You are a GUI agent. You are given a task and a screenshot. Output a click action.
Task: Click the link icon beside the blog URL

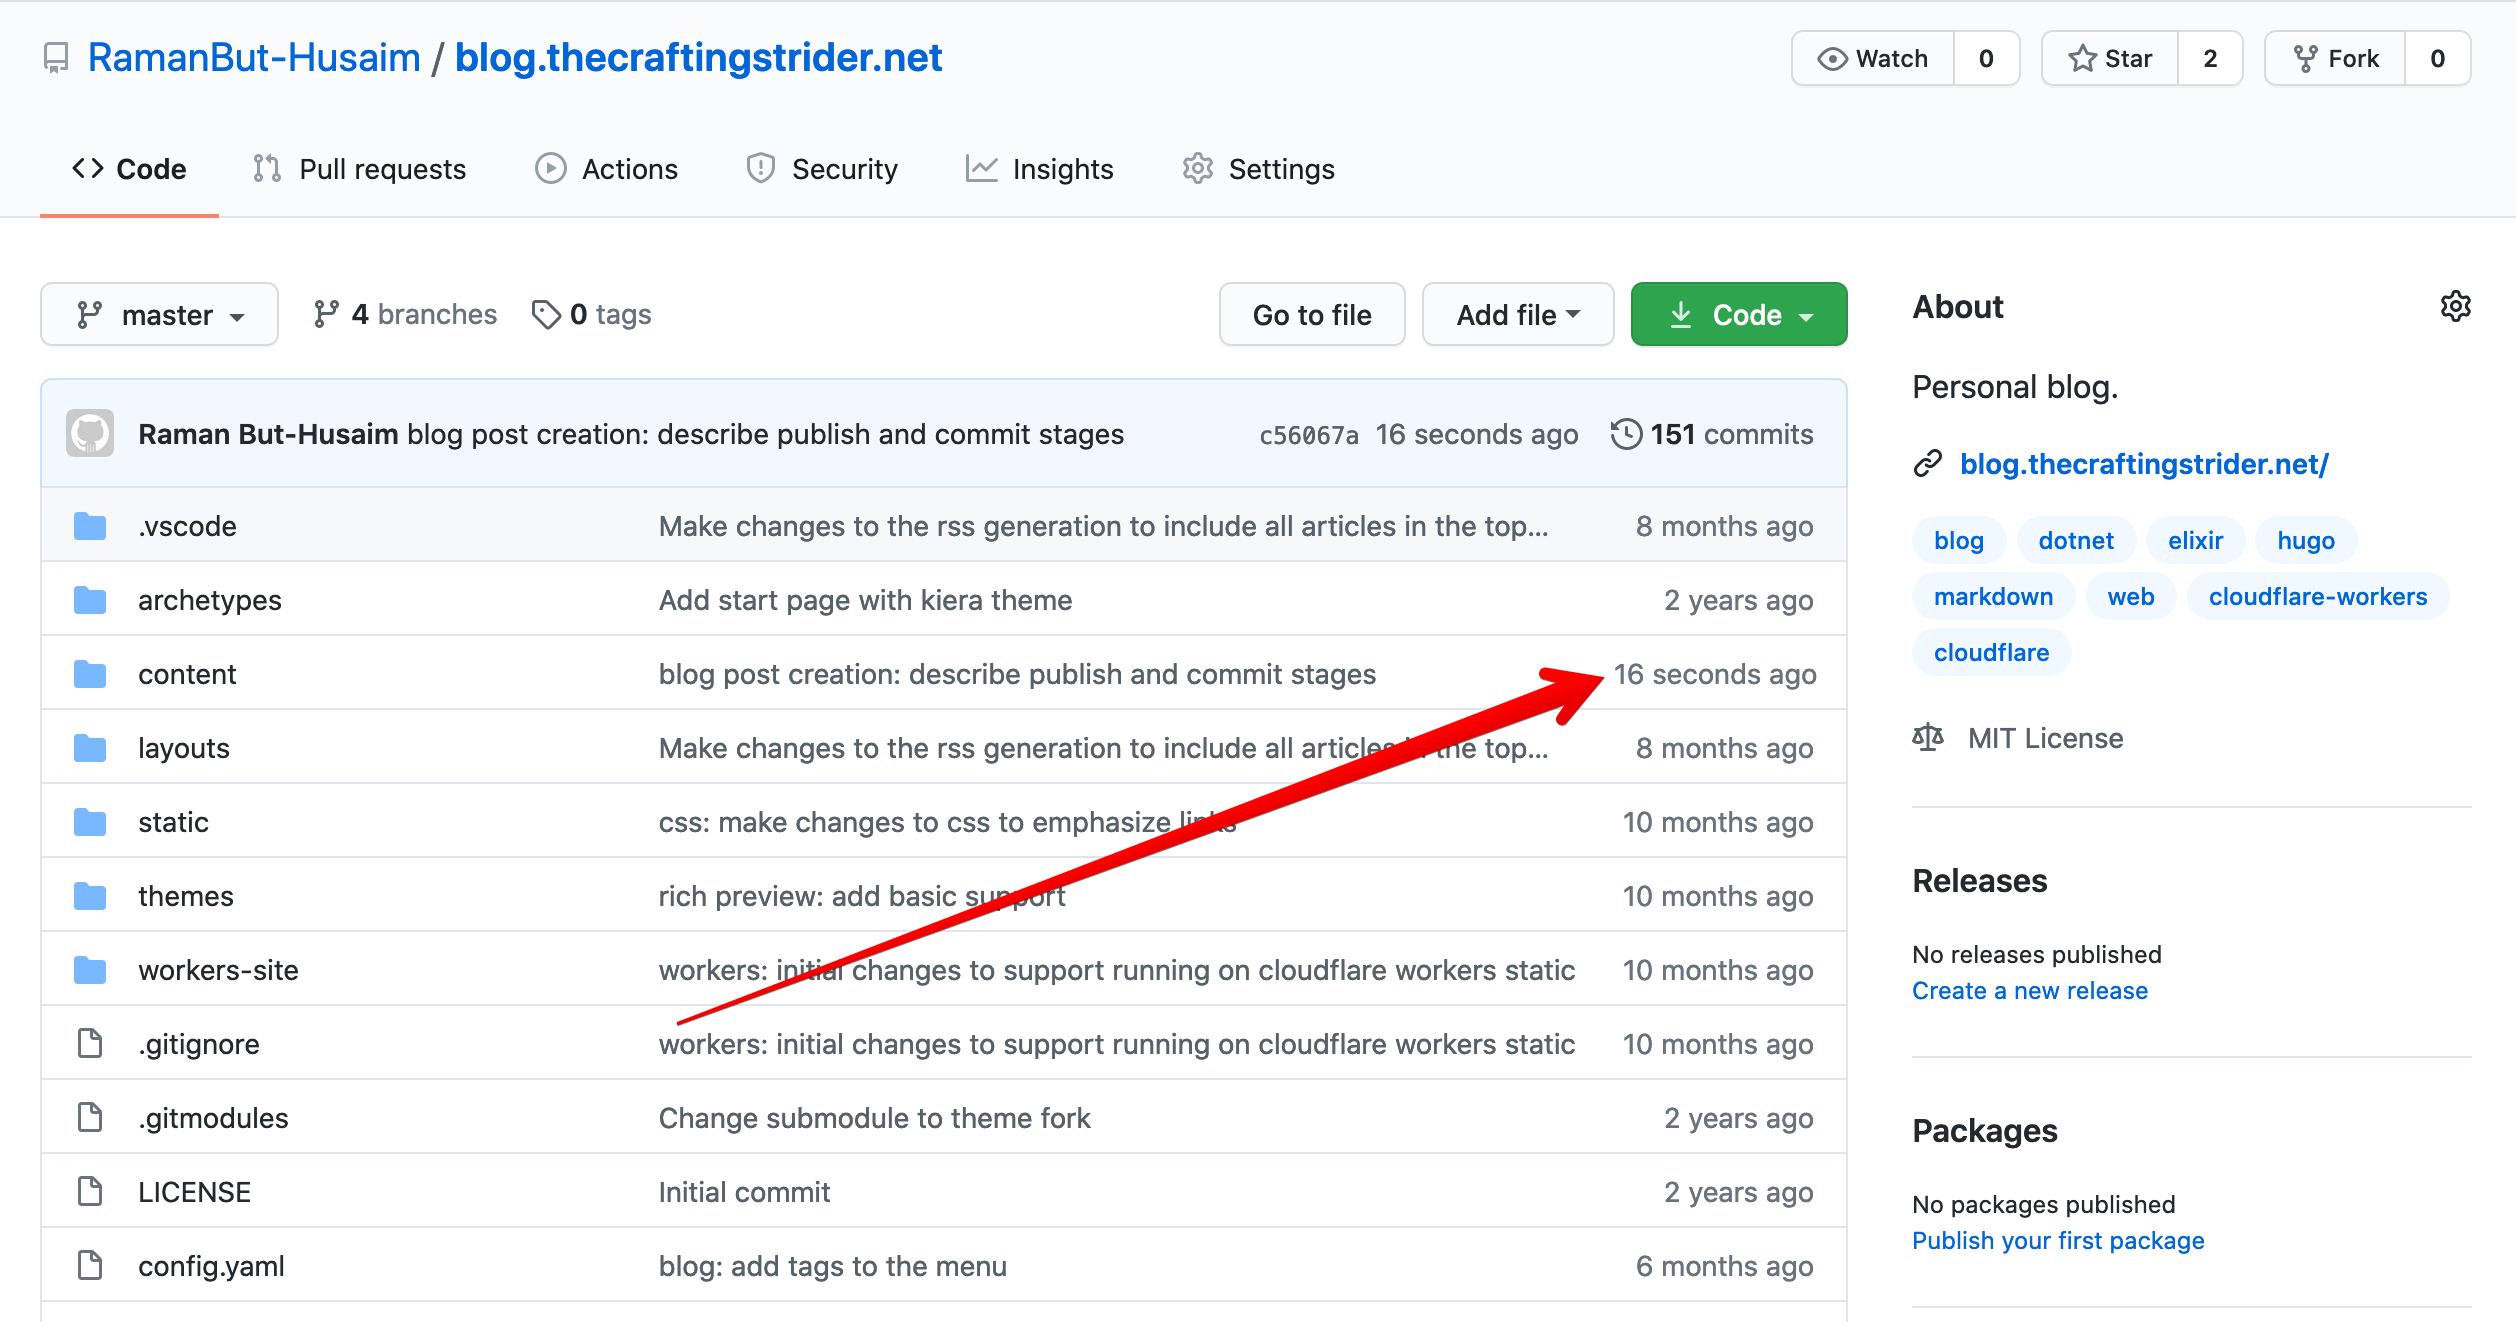pyautogui.click(x=1927, y=464)
